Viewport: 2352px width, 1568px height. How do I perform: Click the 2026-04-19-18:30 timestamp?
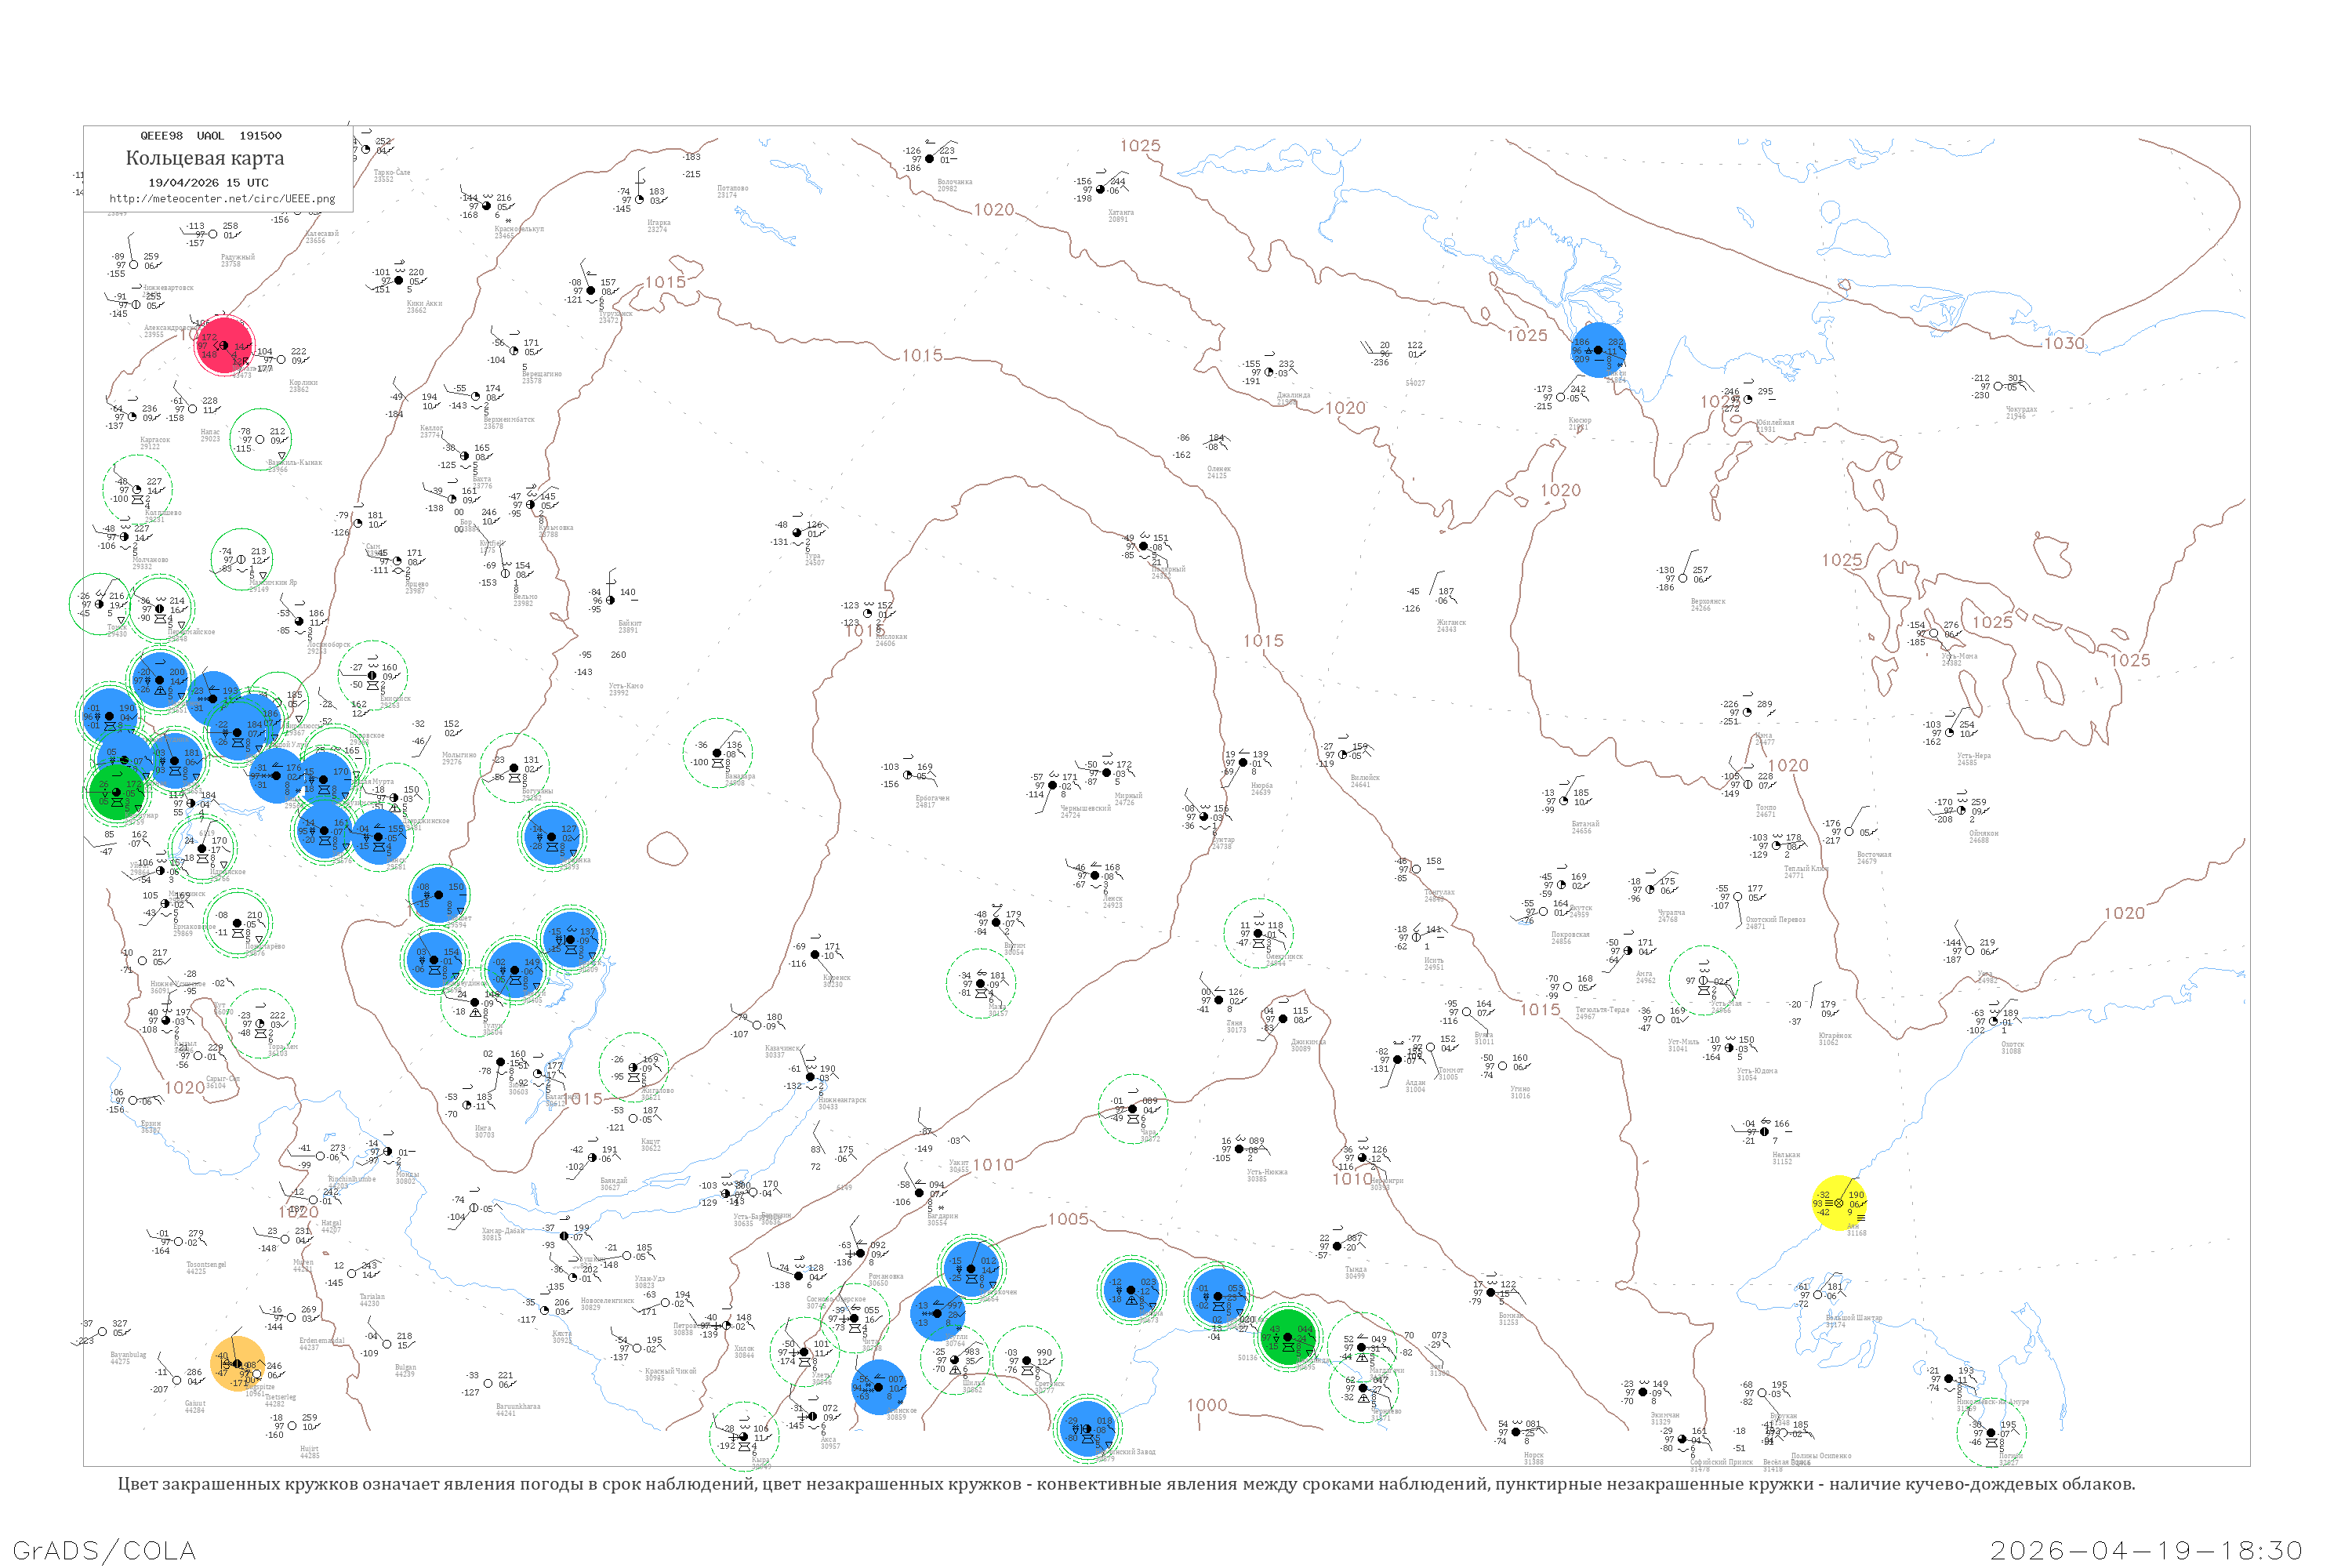point(2146,1550)
